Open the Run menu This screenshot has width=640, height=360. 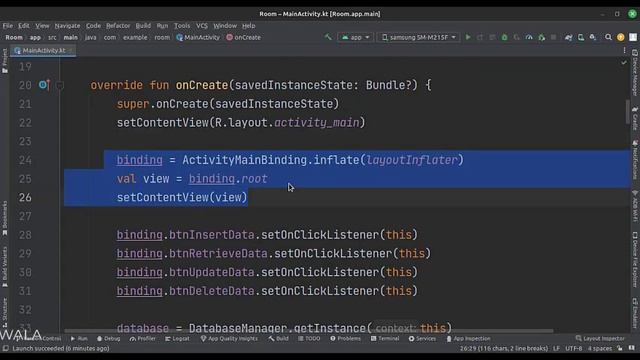[x=162, y=26]
